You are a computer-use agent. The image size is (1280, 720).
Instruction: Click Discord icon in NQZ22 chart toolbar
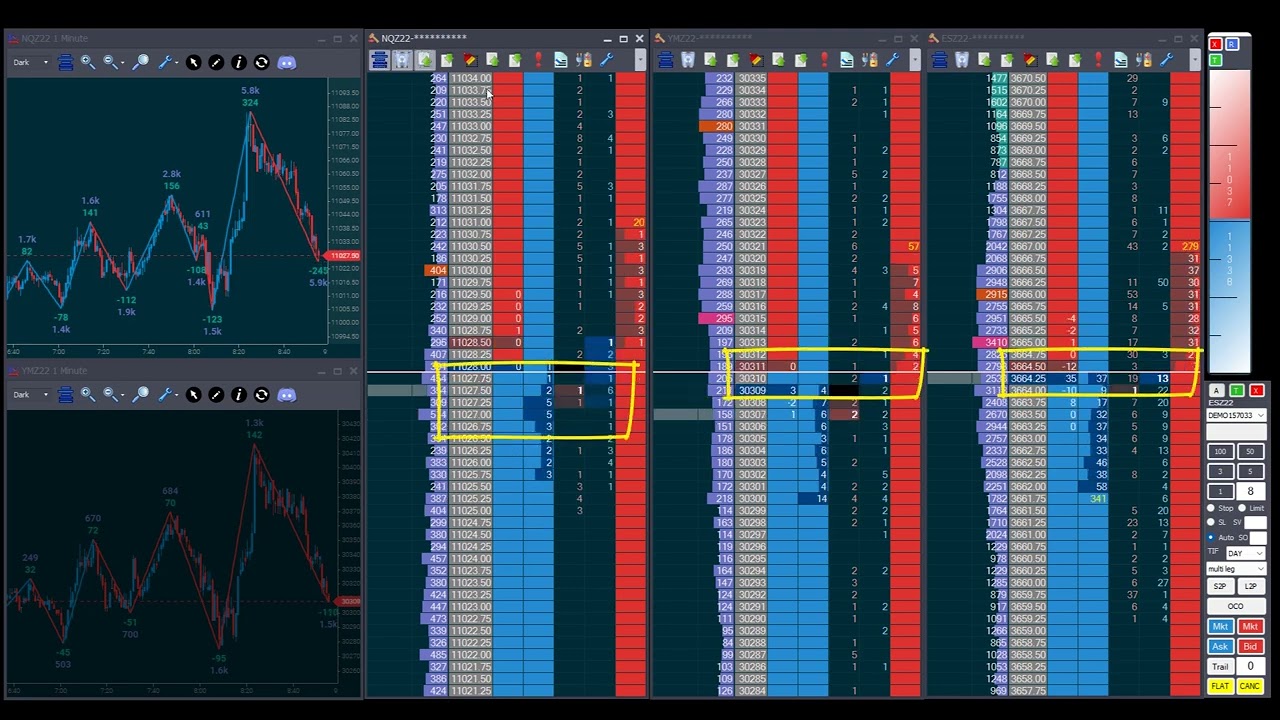click(x=286, y=62)
